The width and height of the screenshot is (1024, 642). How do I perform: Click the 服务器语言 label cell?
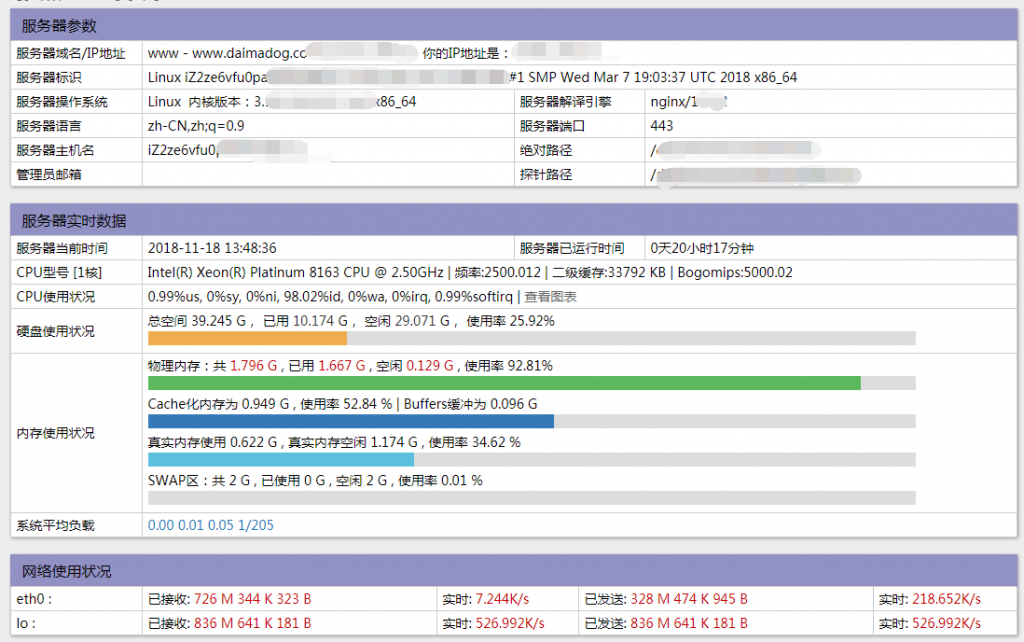tap(76, 125)
